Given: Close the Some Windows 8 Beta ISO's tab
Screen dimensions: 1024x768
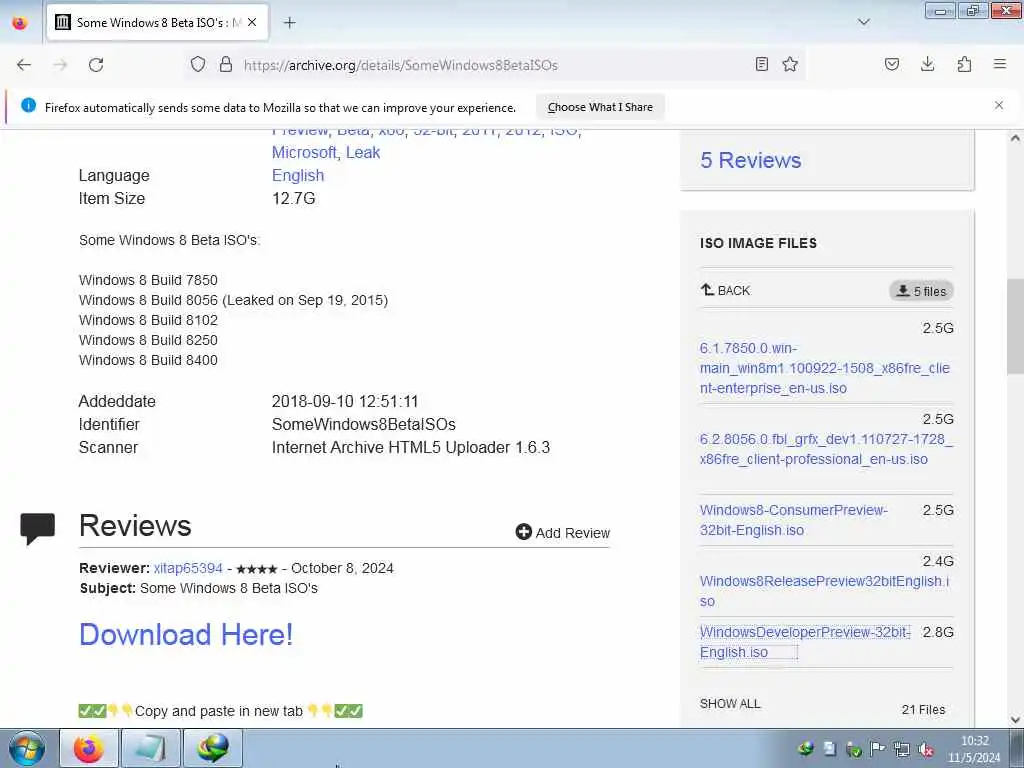Looking at the screenshot, I should (x=252, y=22).
